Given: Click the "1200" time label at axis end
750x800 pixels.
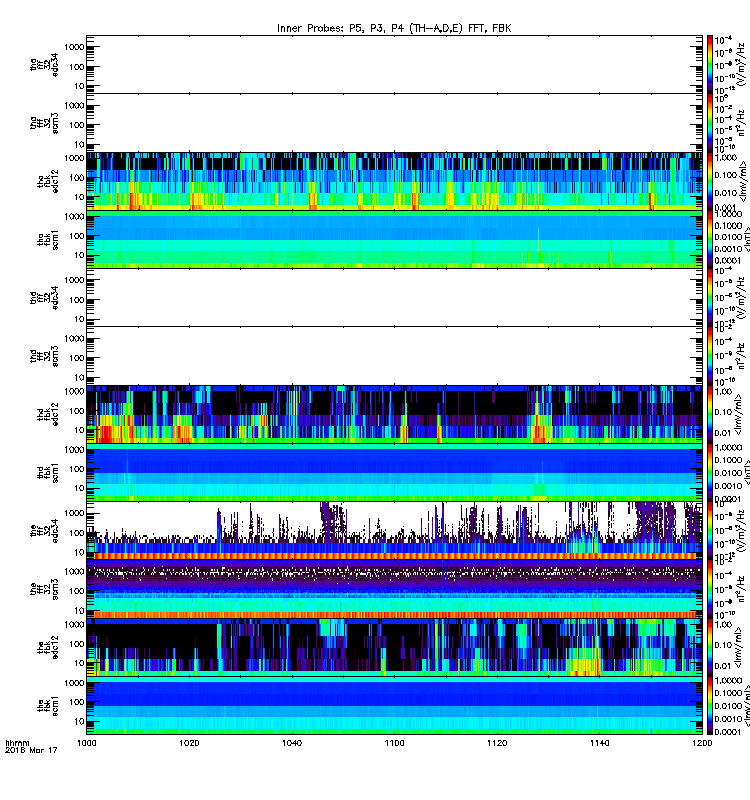Looking at the screenshot, I should point(702,743).
